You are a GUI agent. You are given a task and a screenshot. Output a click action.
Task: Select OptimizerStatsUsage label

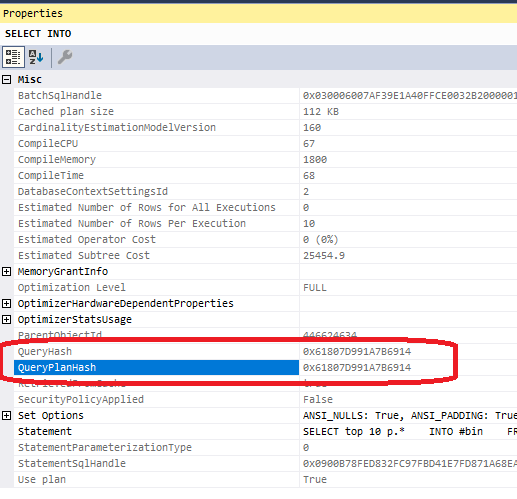(75, 320)
